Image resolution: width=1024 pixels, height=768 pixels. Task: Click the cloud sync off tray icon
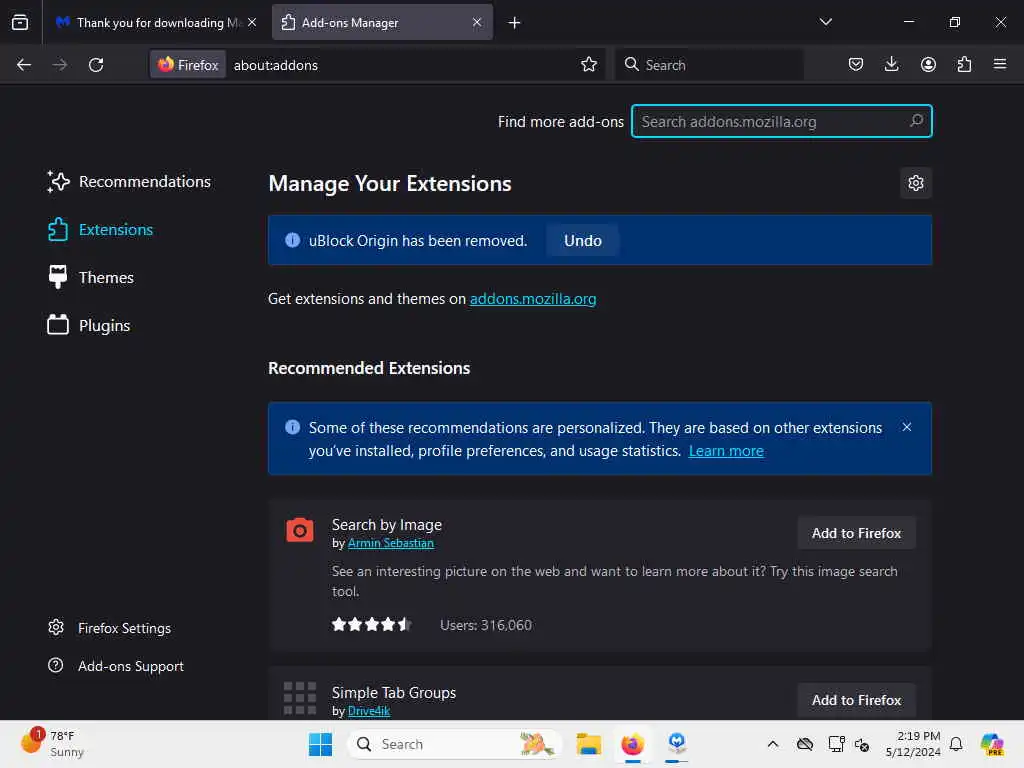coord(805,744)
